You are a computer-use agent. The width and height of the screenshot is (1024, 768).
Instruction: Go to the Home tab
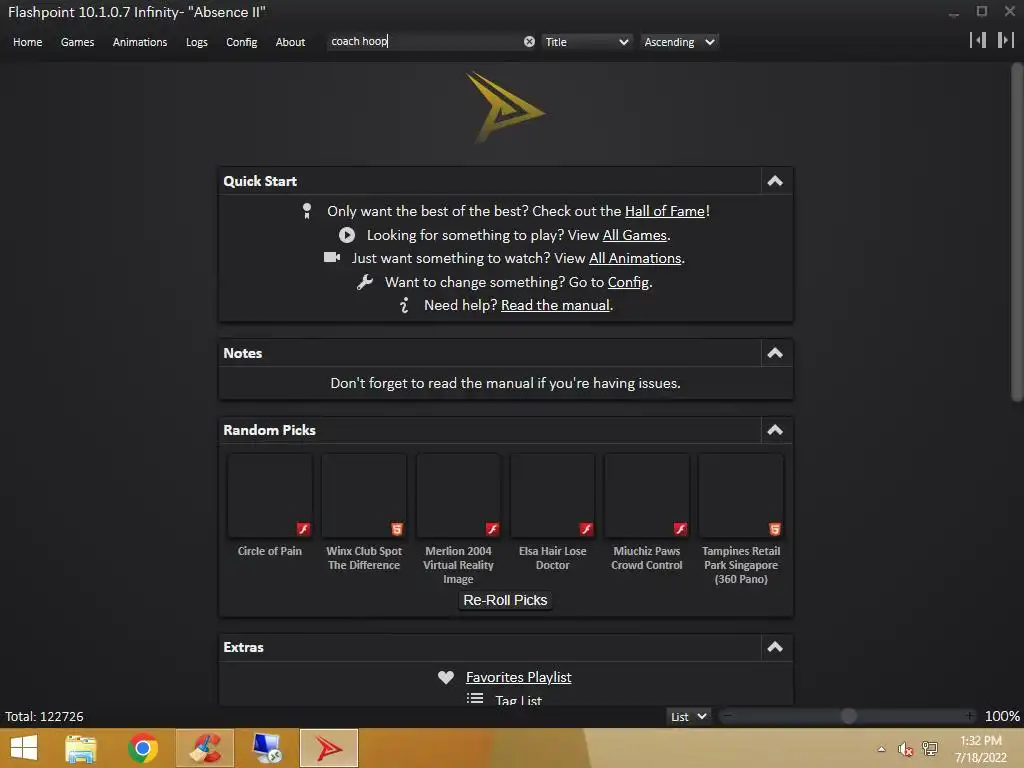(27, 42)
